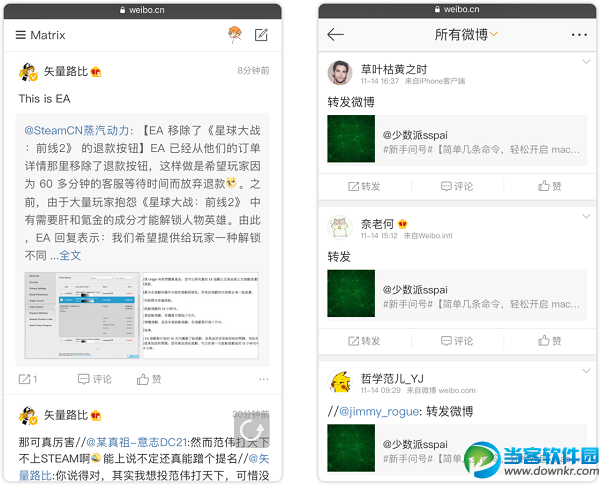Click the 草叶枯黄之时 username
Screen dimensions: 600x485
pos(394,69)
